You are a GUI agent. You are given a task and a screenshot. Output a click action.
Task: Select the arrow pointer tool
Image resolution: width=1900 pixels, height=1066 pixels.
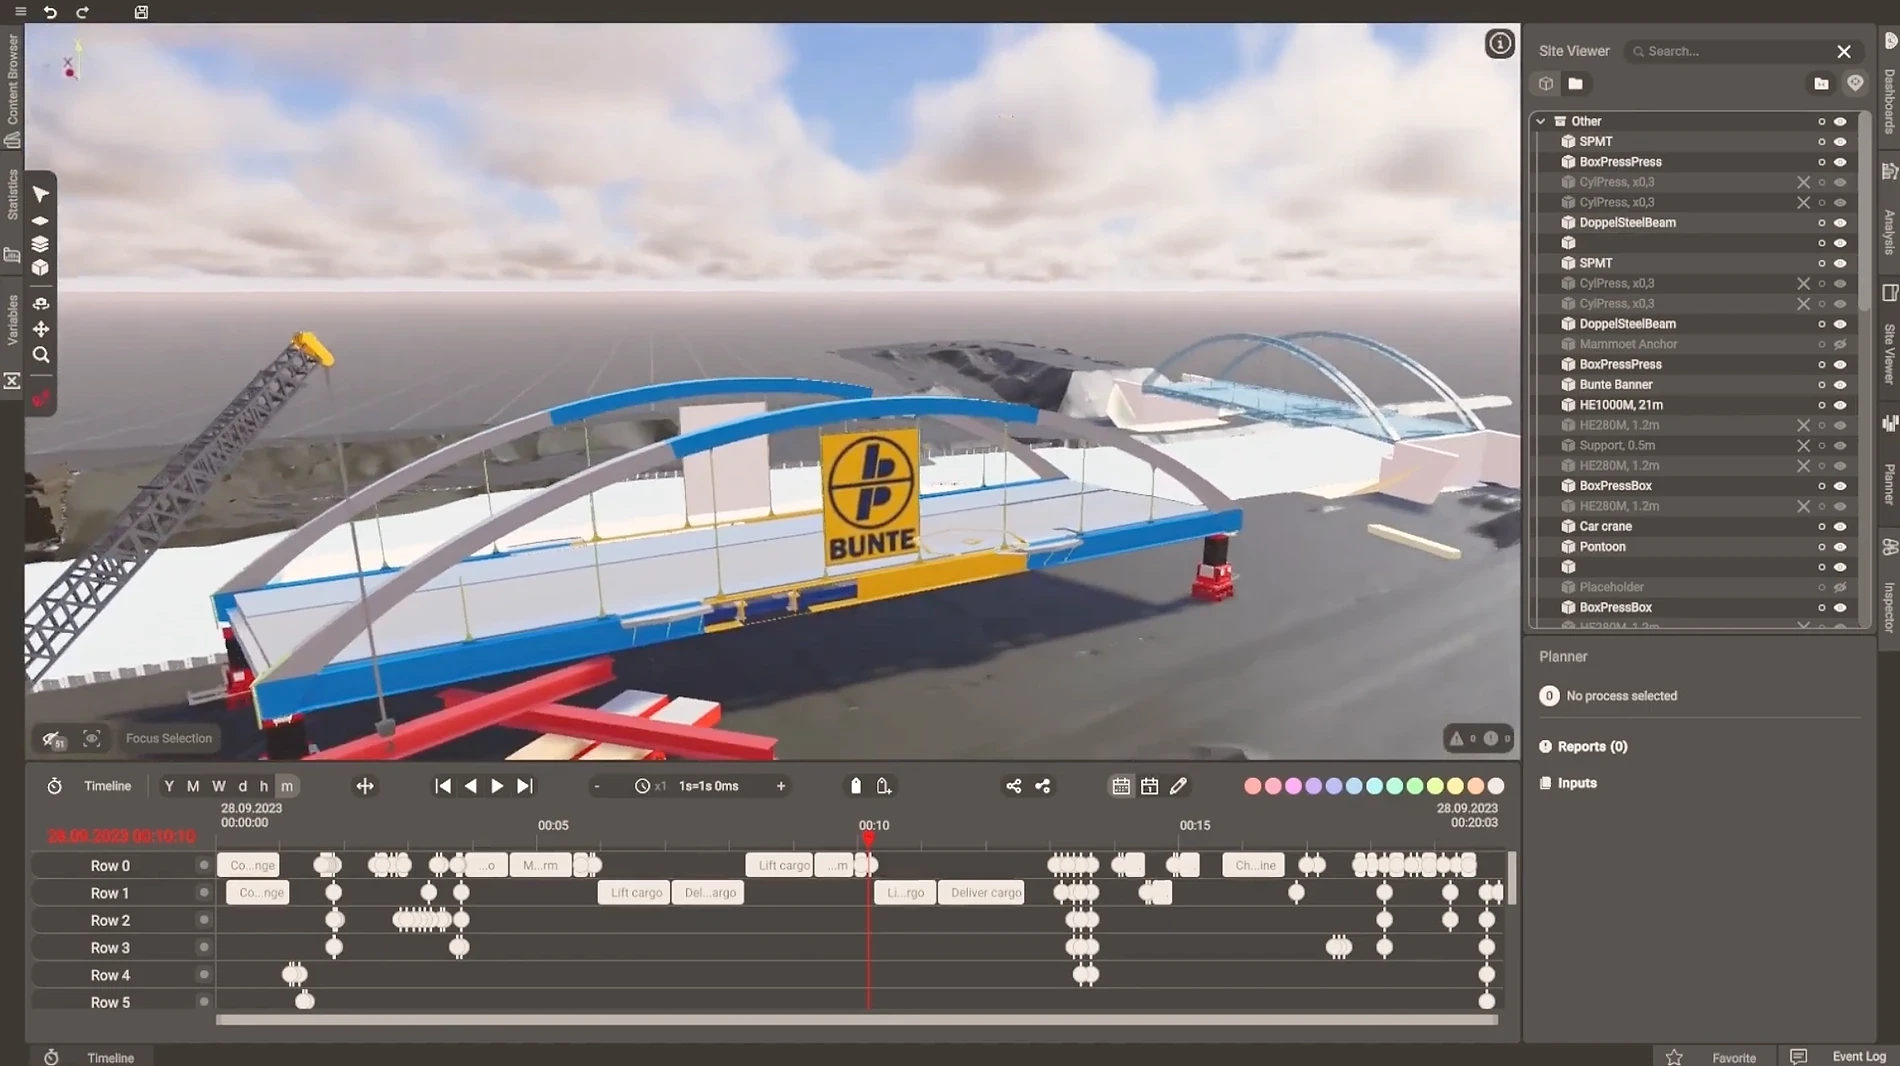click(41, 194)
